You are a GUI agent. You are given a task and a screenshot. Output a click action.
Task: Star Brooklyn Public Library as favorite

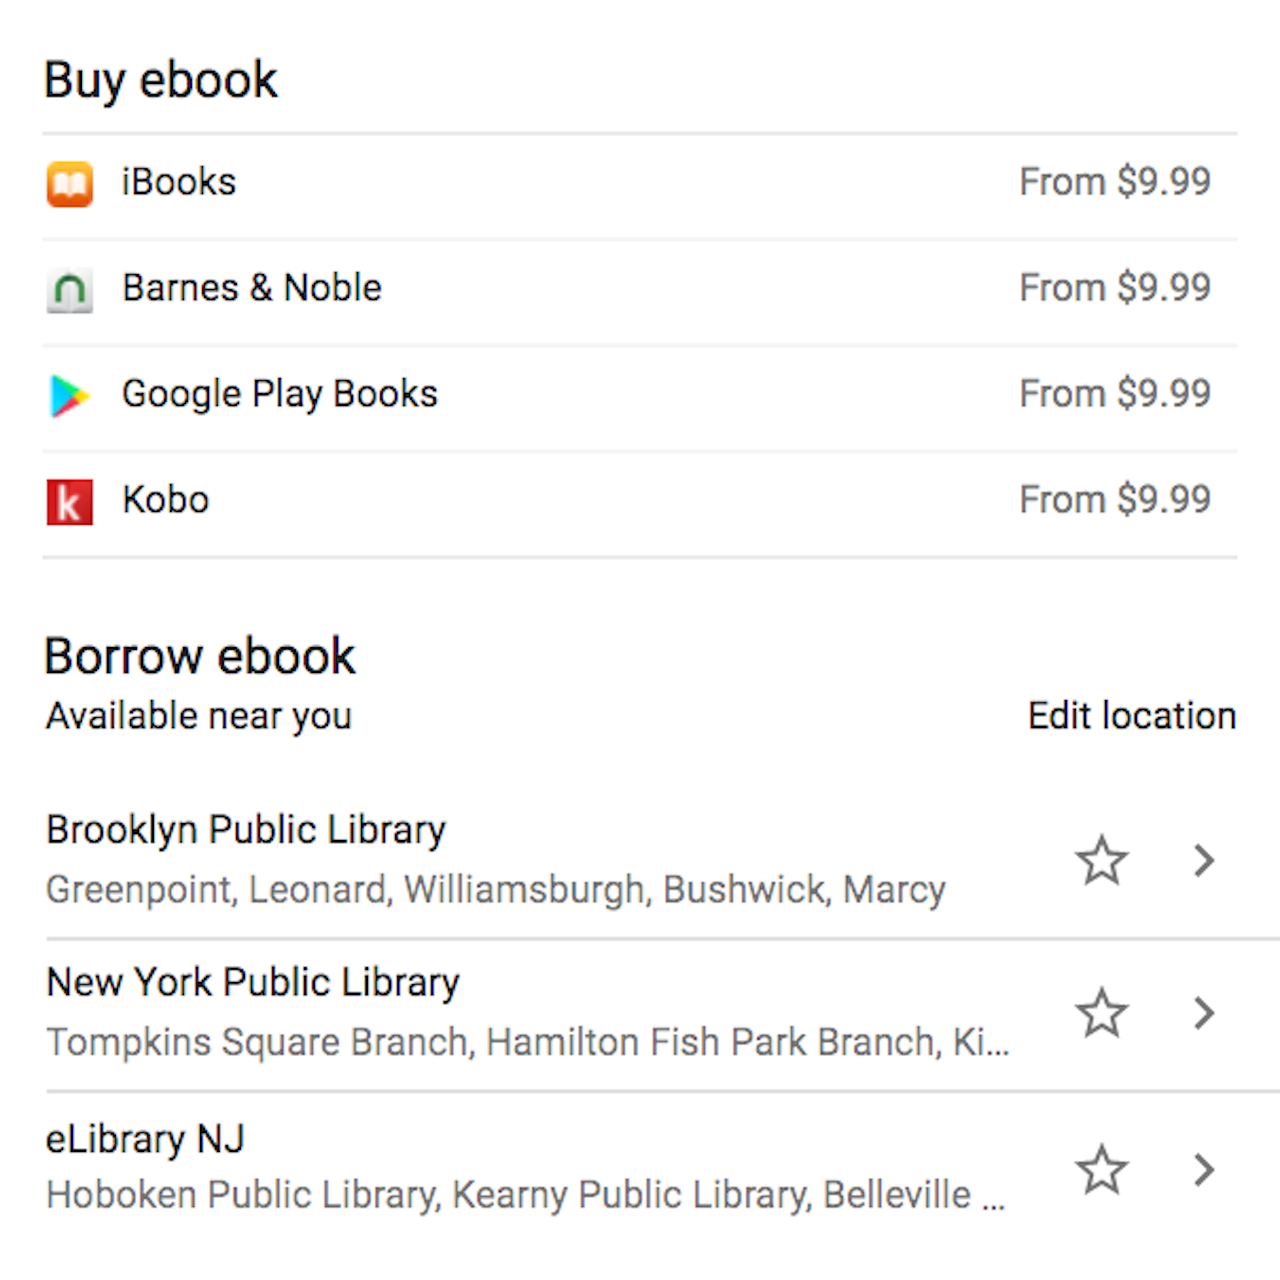click(x=1101, y=860)
